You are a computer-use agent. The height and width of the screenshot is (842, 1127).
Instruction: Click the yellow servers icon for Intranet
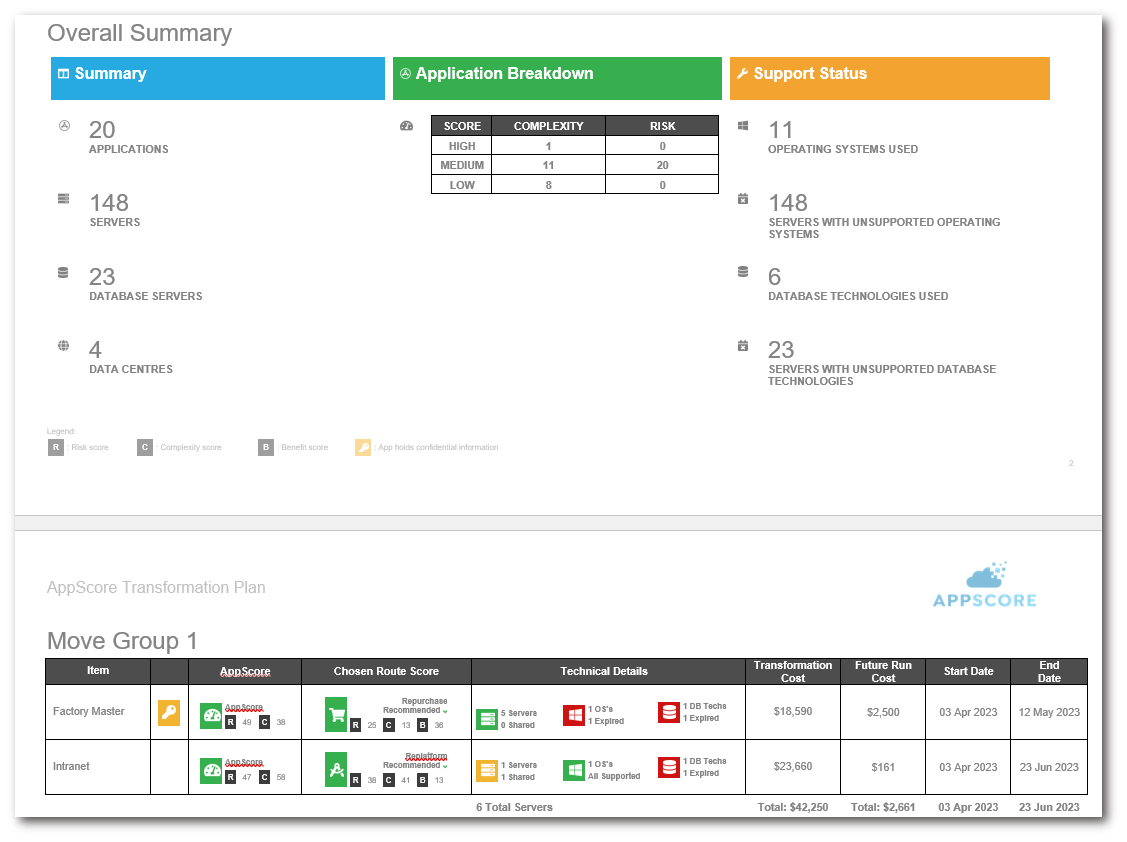[487, 770]
